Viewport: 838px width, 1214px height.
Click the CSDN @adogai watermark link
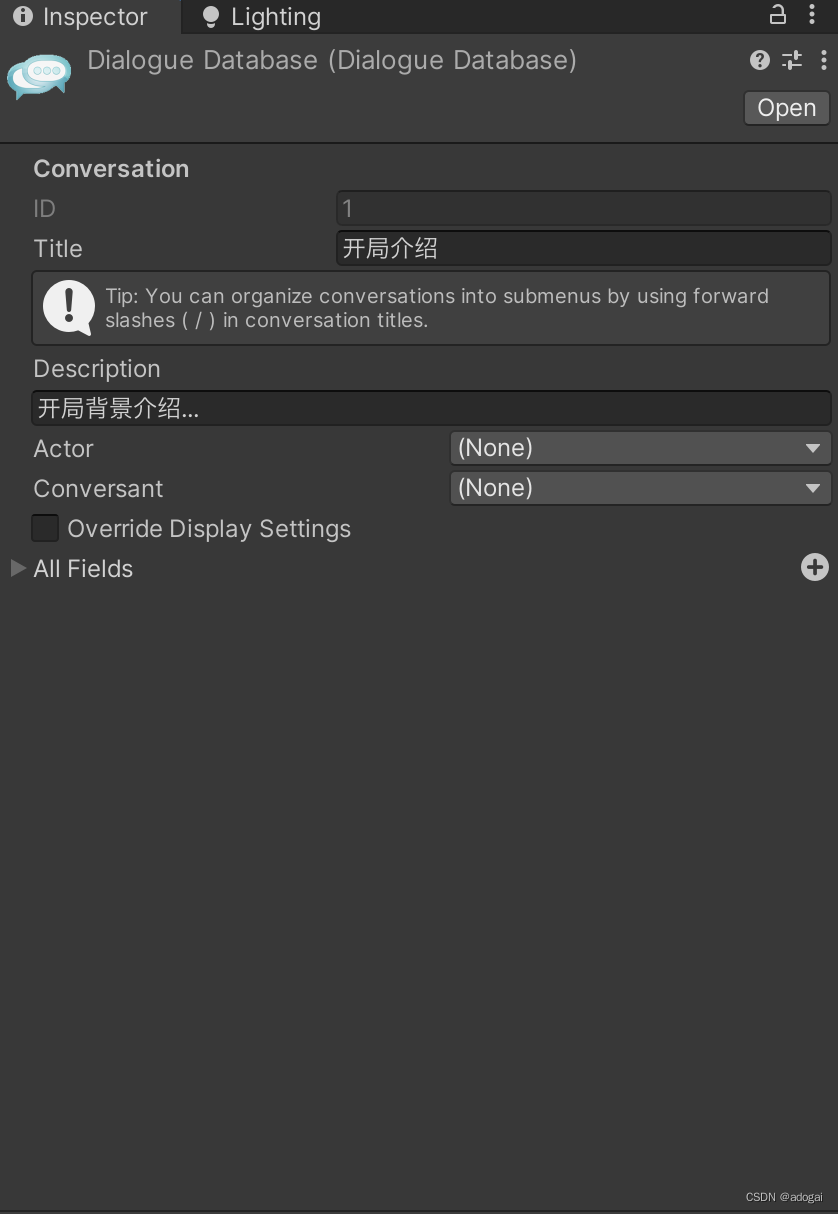783,1196
